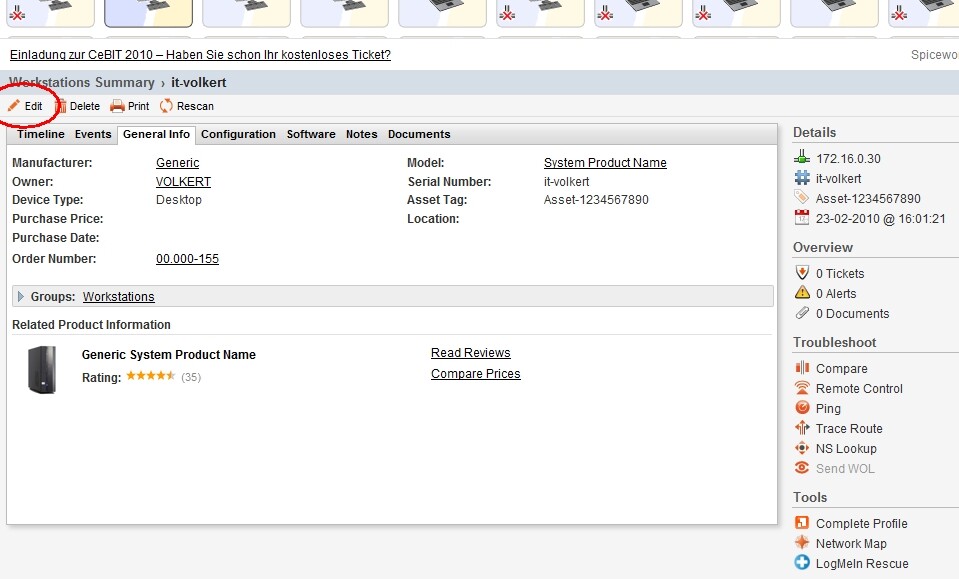Click Send WOL option
This screenshot has width=959, height=579.
[x=843, y=468]
